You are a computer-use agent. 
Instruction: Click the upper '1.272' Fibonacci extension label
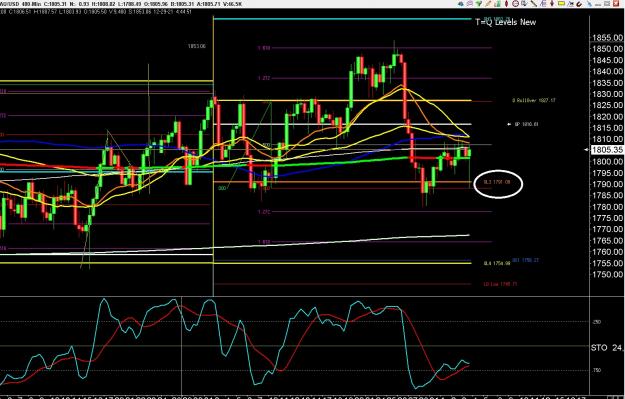point(264,78)
